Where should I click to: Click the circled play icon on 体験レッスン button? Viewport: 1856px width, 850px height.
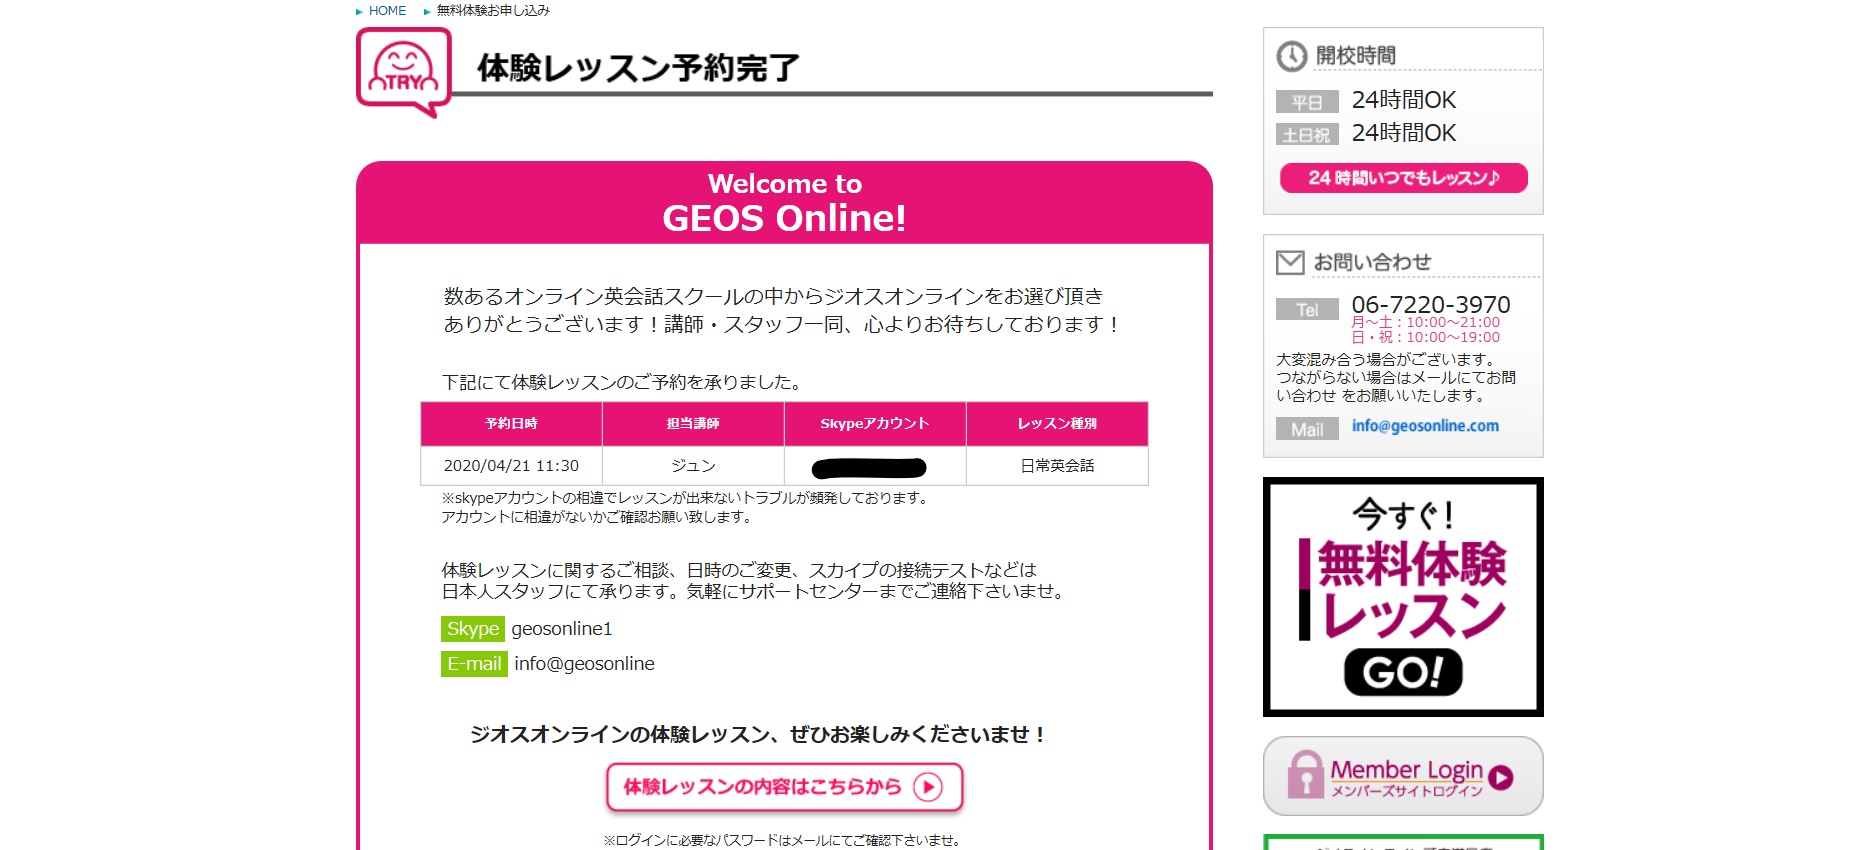pyautogui.click(x=928, y=787)
